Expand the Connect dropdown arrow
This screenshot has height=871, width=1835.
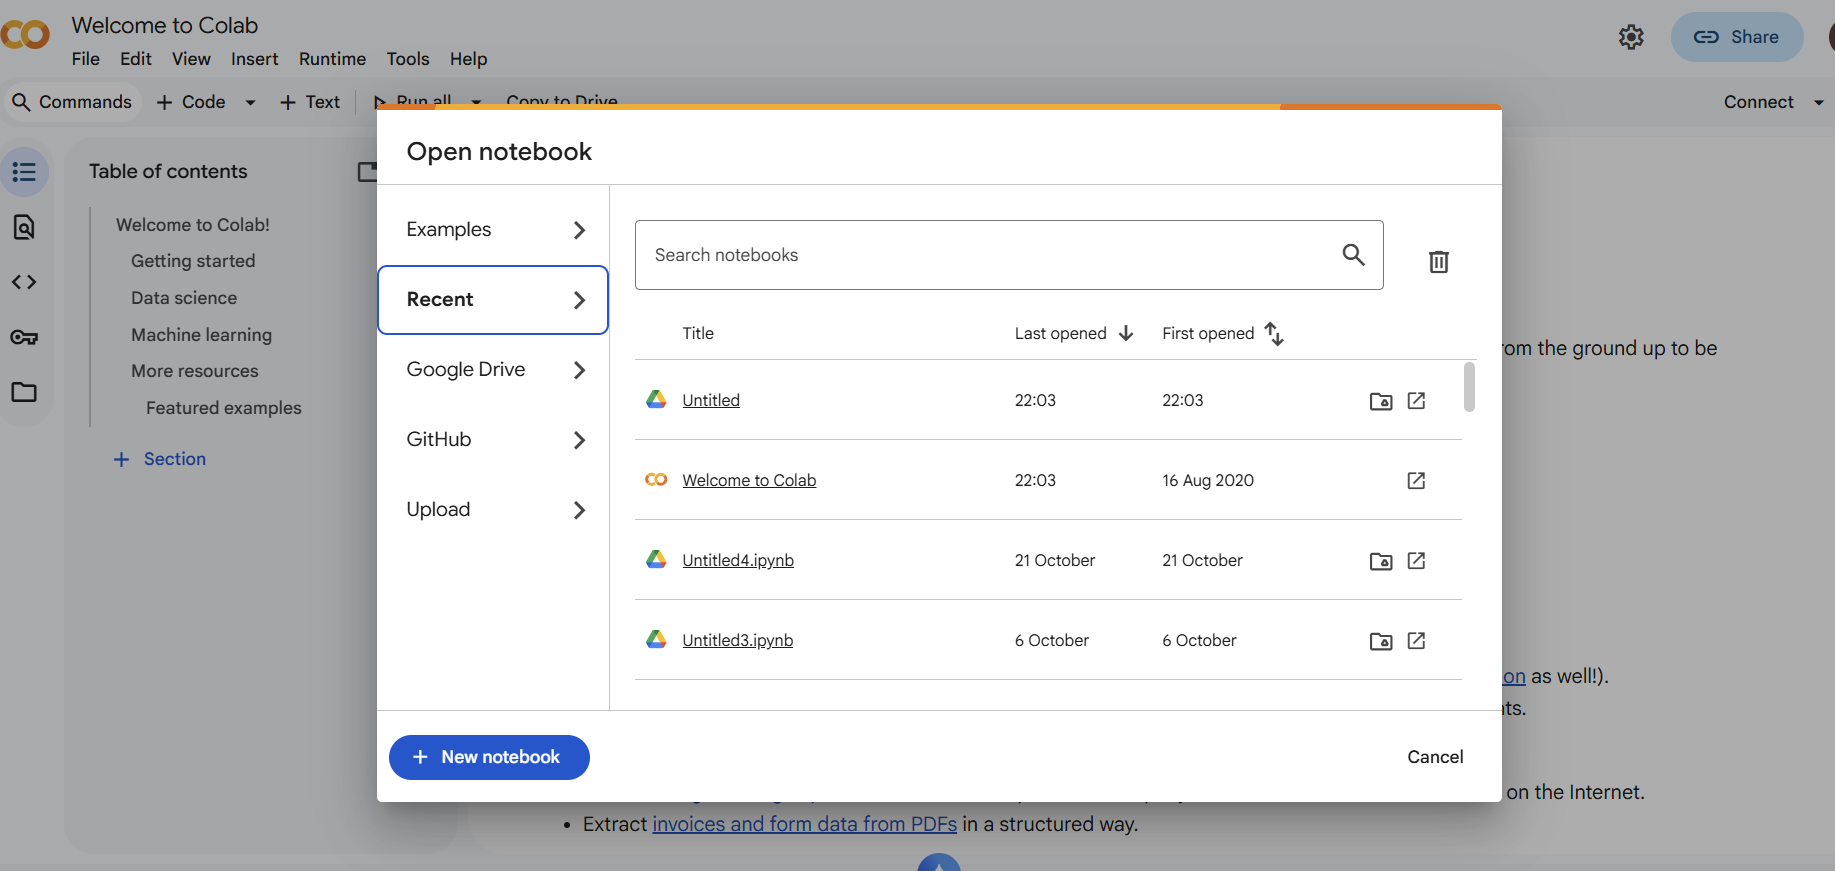pyautogui.click(x=1818, y=102)
